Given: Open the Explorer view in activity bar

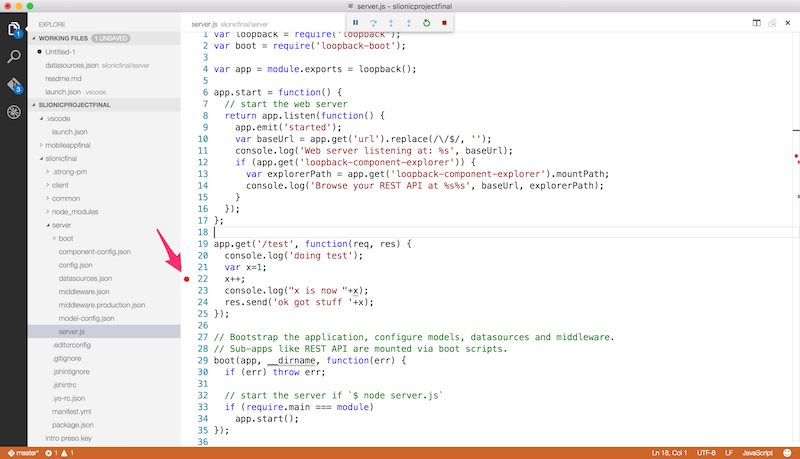Looking at the screenshot, I should click(x=14, y=29).
